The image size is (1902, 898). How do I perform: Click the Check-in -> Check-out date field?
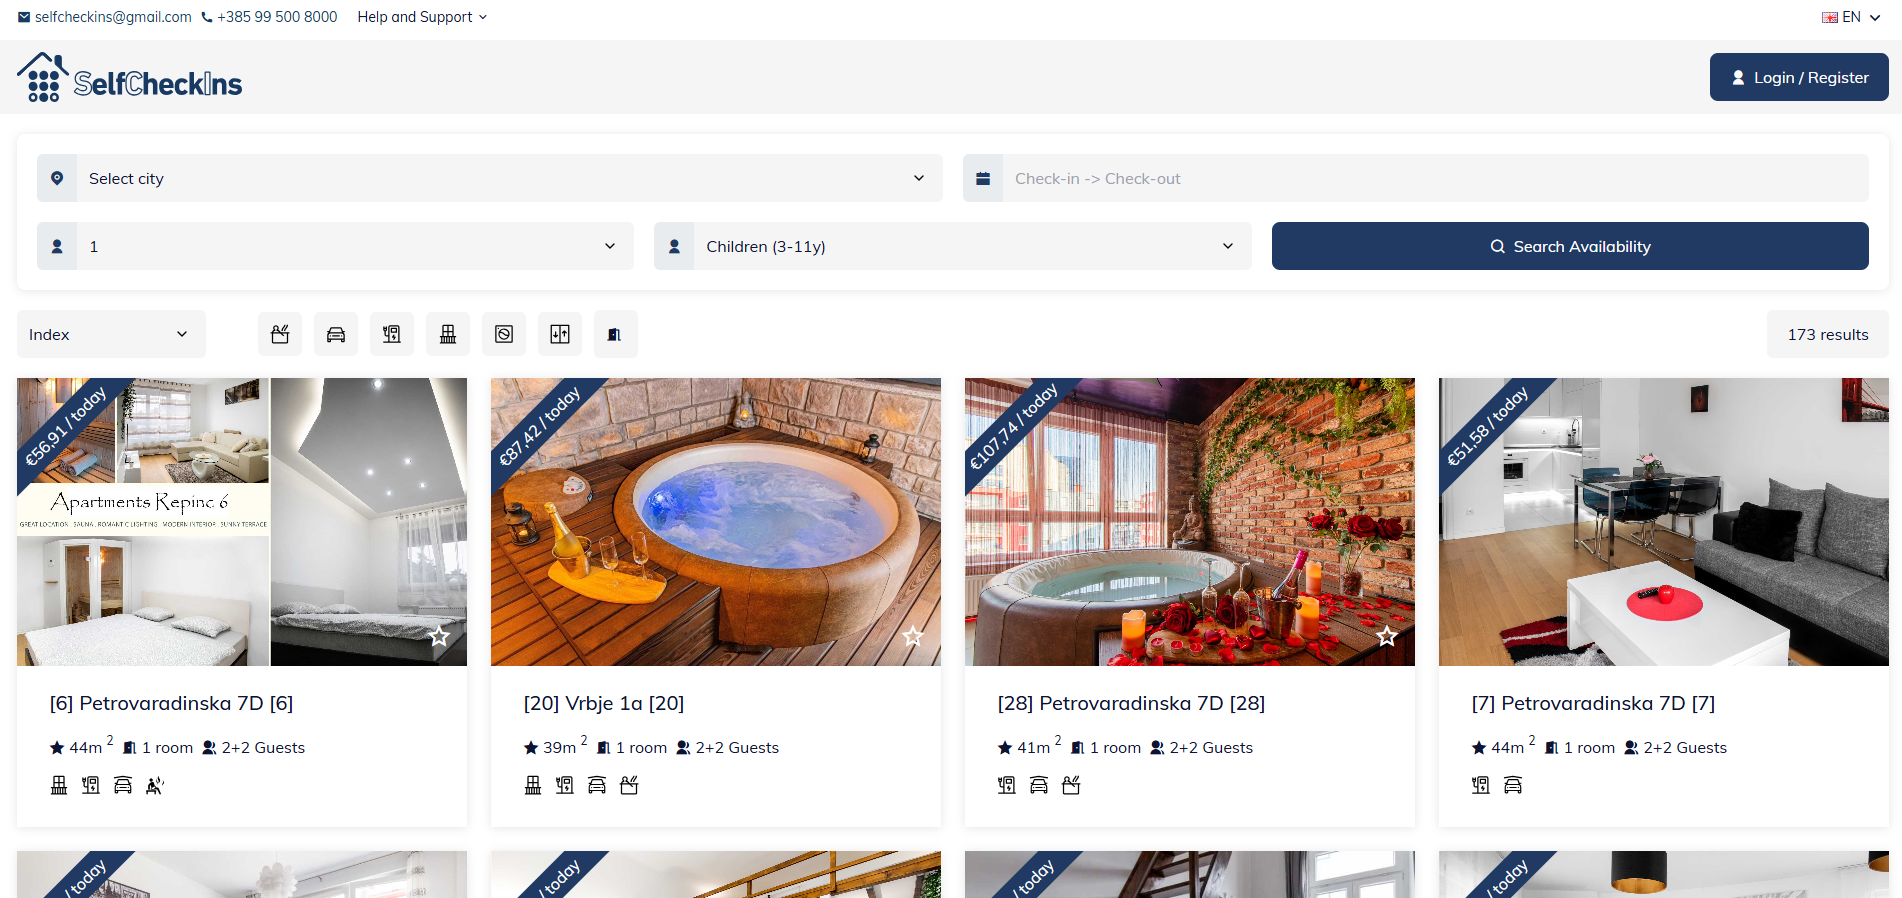(1415, 178)
